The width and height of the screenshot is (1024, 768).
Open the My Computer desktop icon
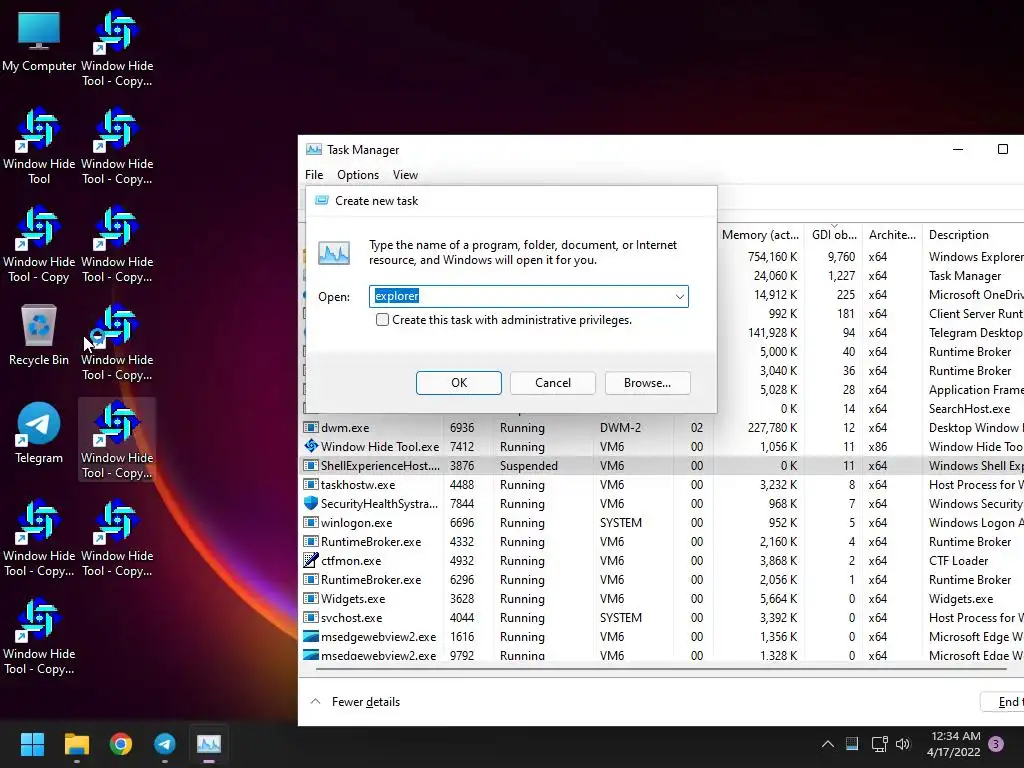39,42
